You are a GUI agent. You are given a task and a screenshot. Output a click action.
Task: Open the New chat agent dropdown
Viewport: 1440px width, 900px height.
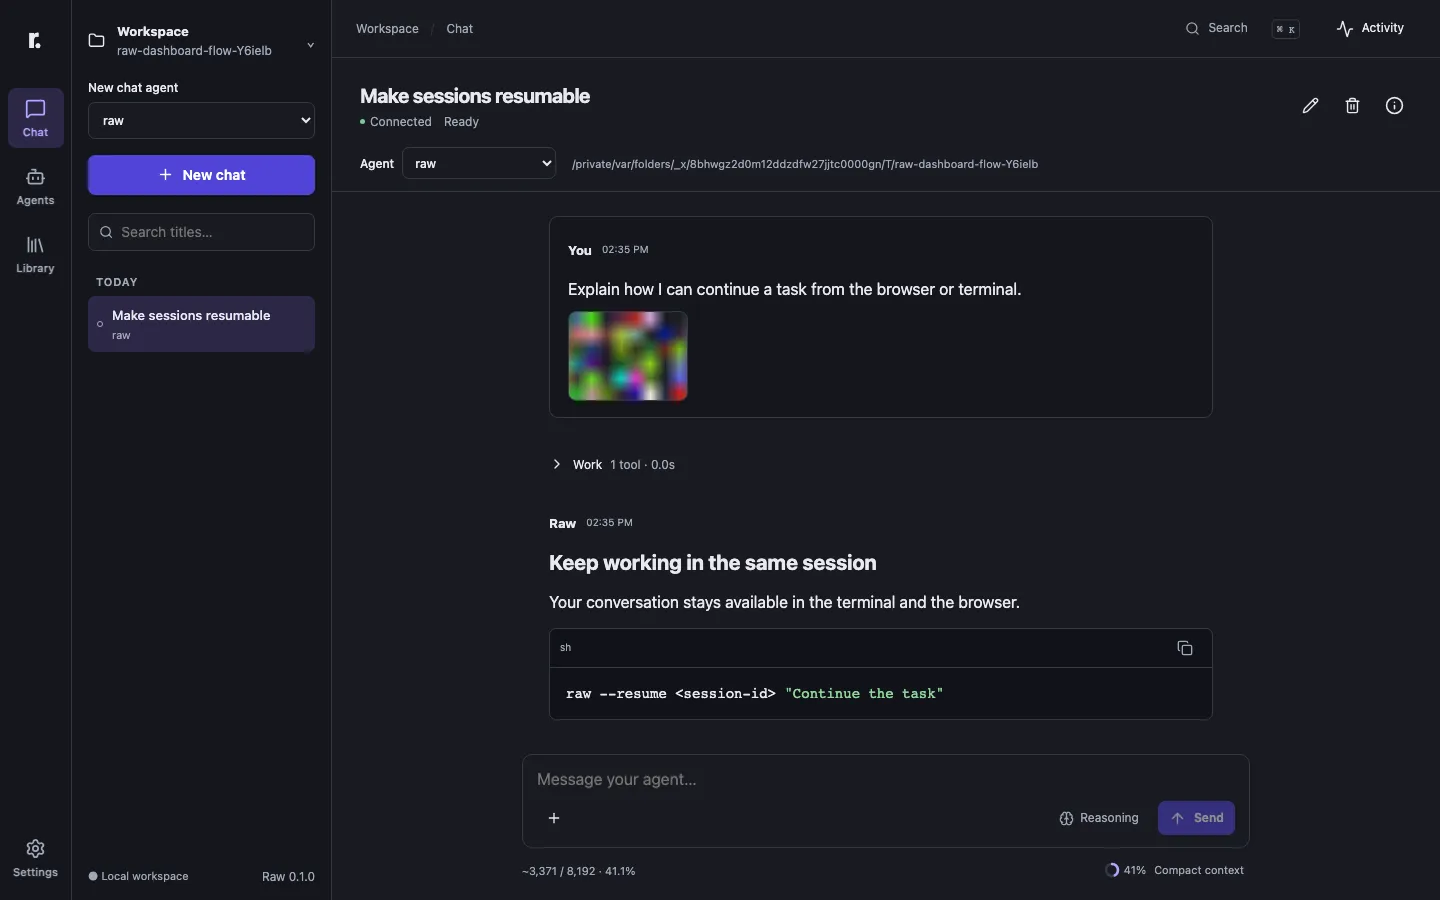(202, 121)
